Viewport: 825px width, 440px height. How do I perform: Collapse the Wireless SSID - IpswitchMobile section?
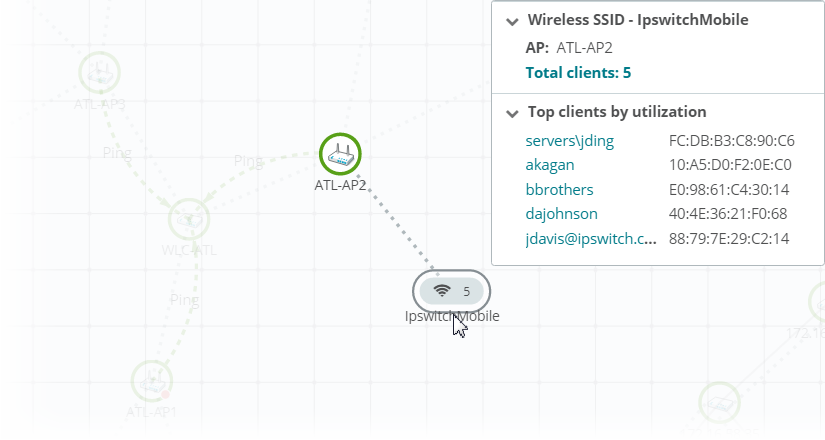point(512,20)
